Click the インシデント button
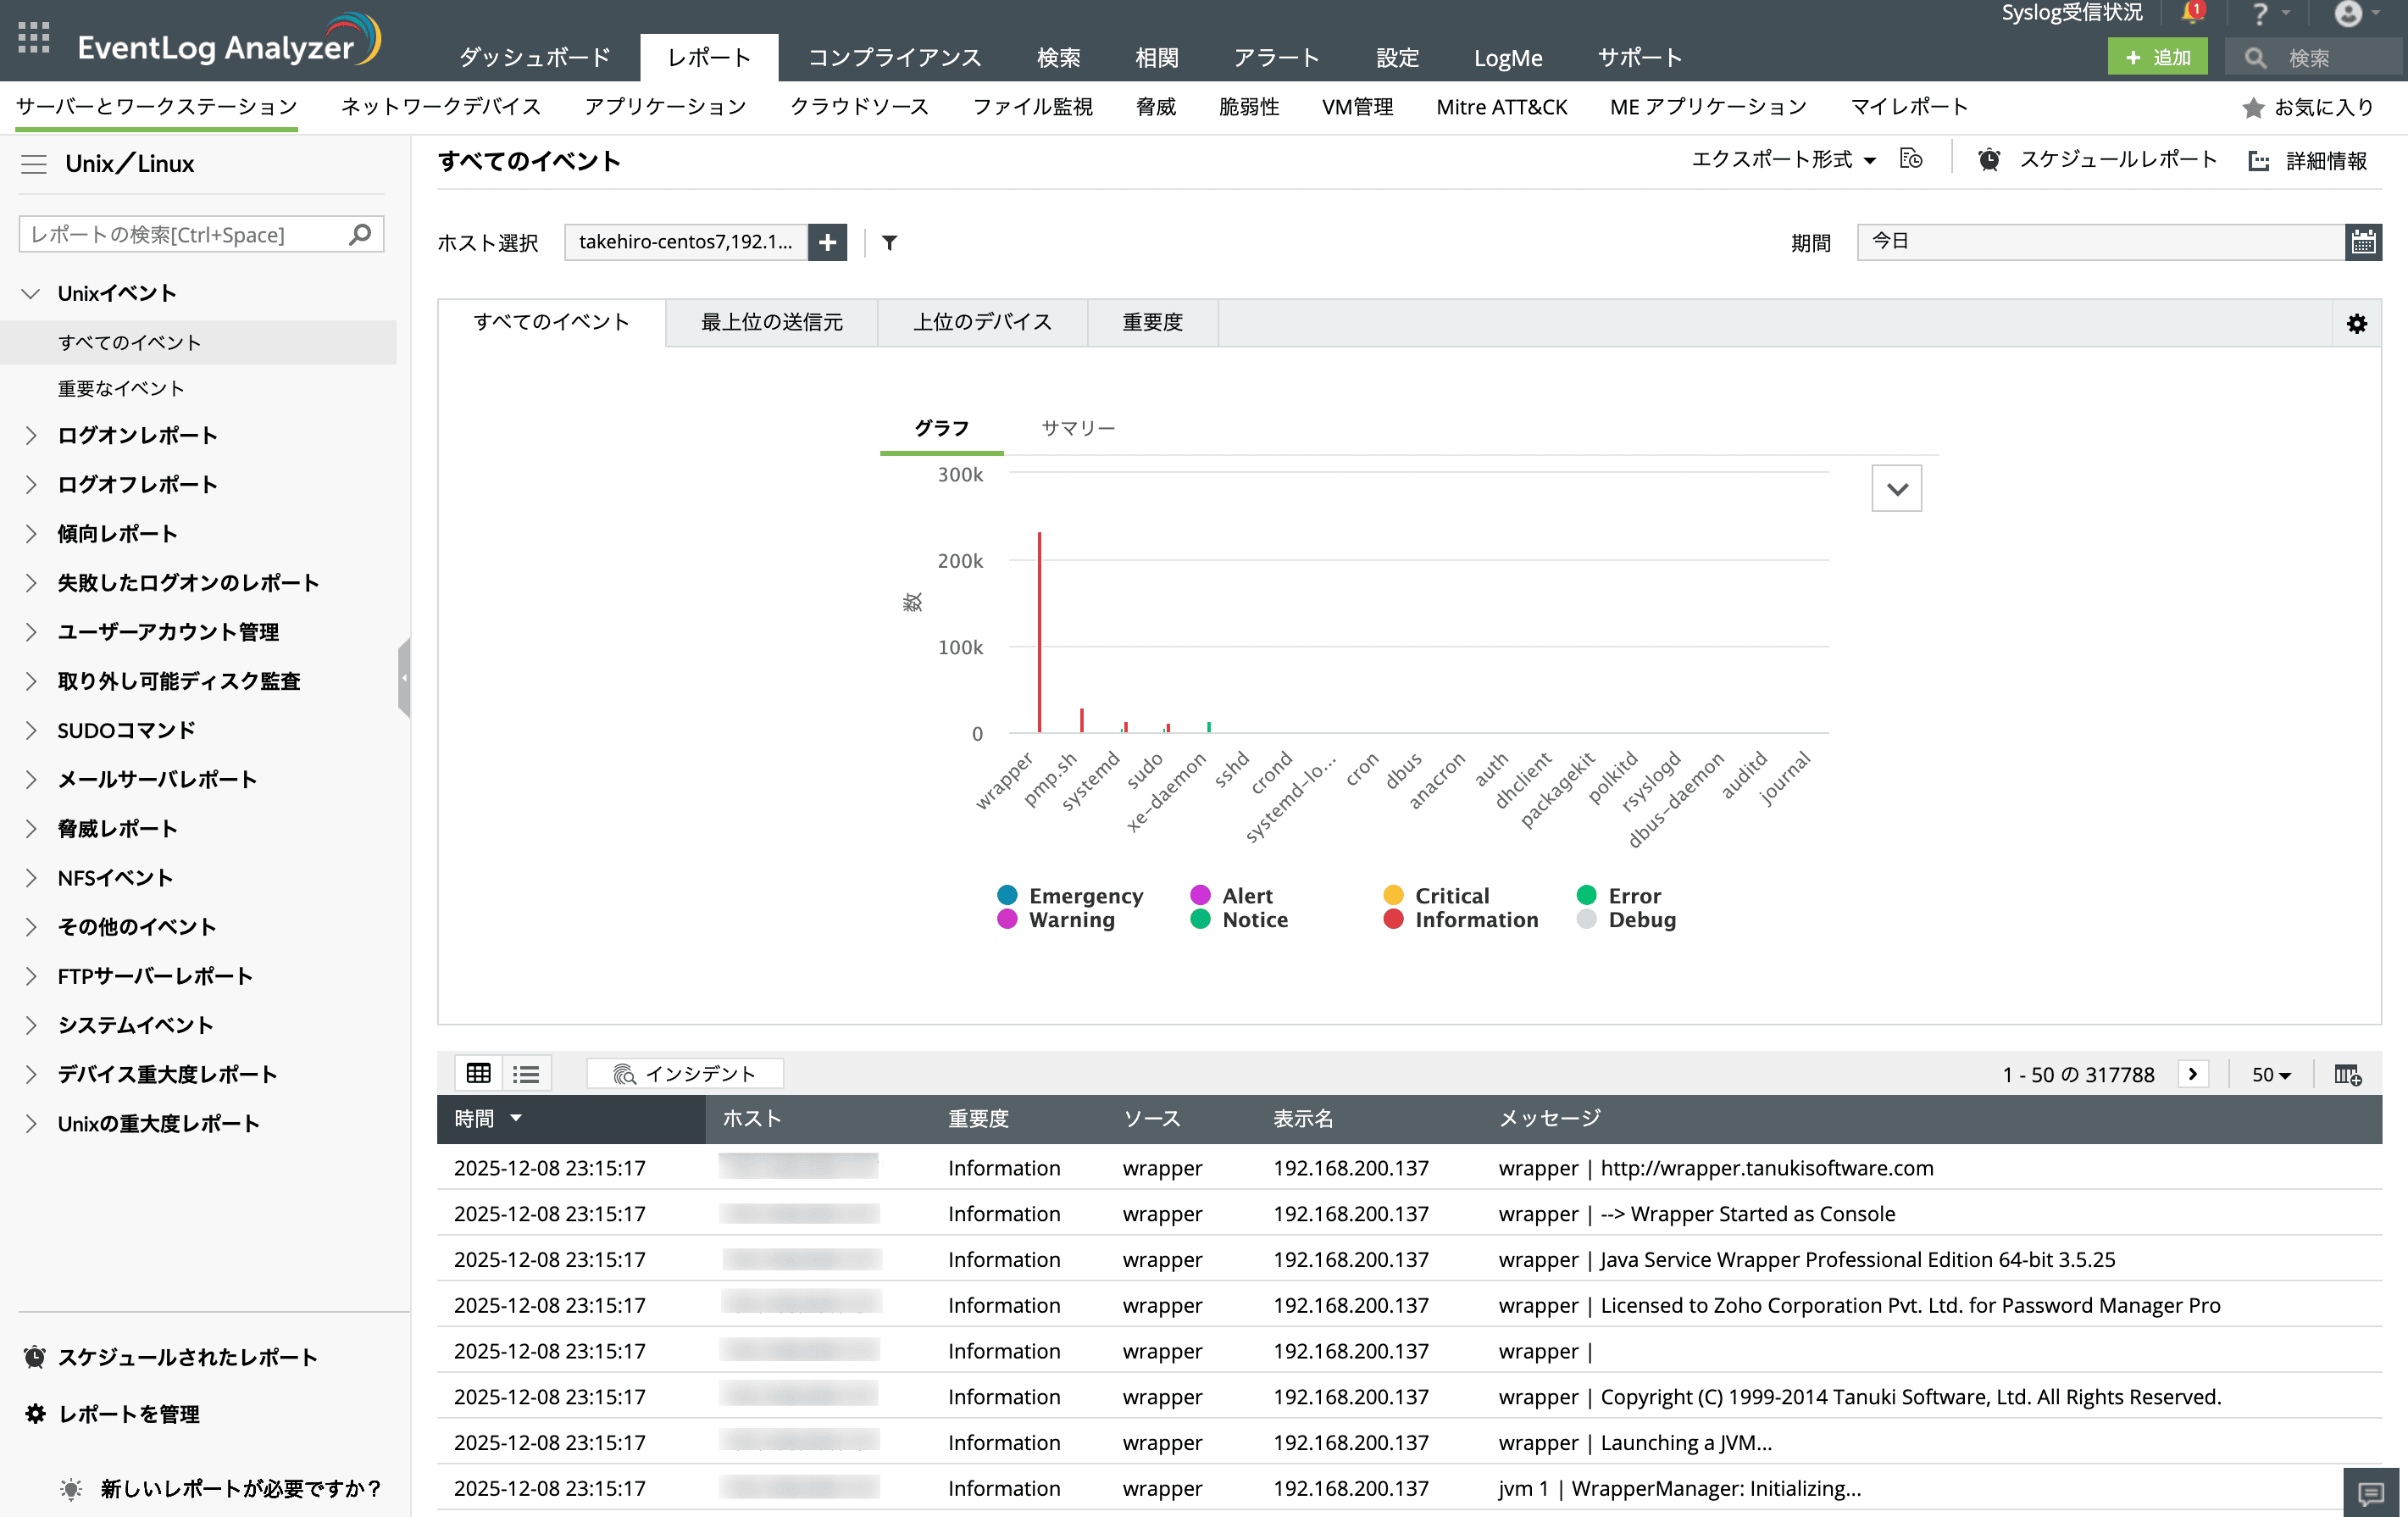 [x=685, y=1073]
